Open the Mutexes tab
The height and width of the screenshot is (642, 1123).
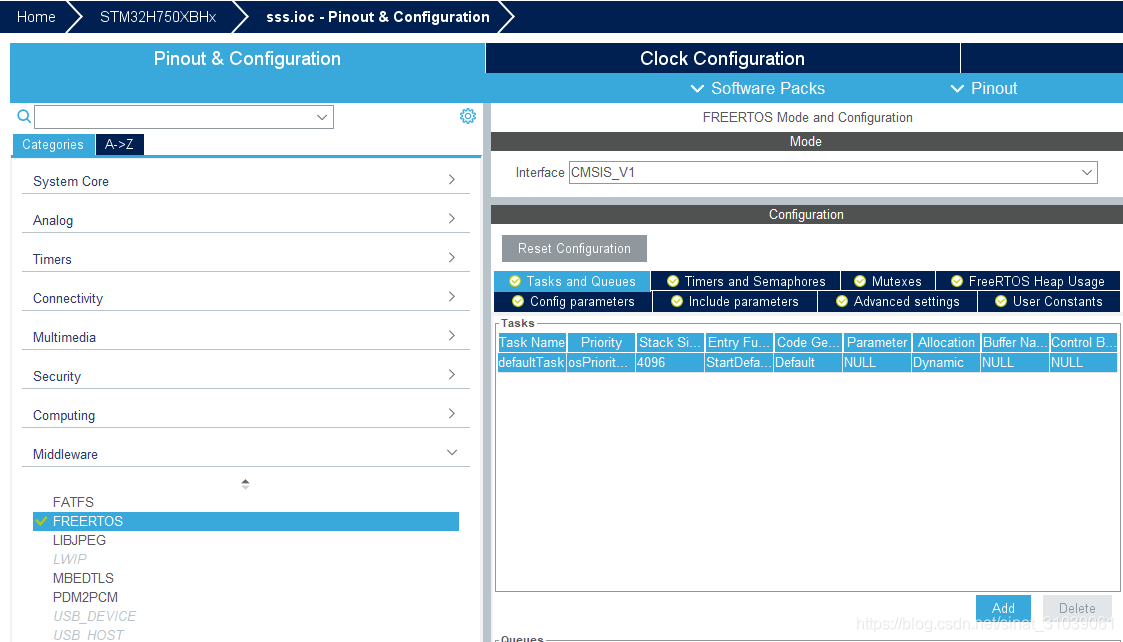point(888,281)
